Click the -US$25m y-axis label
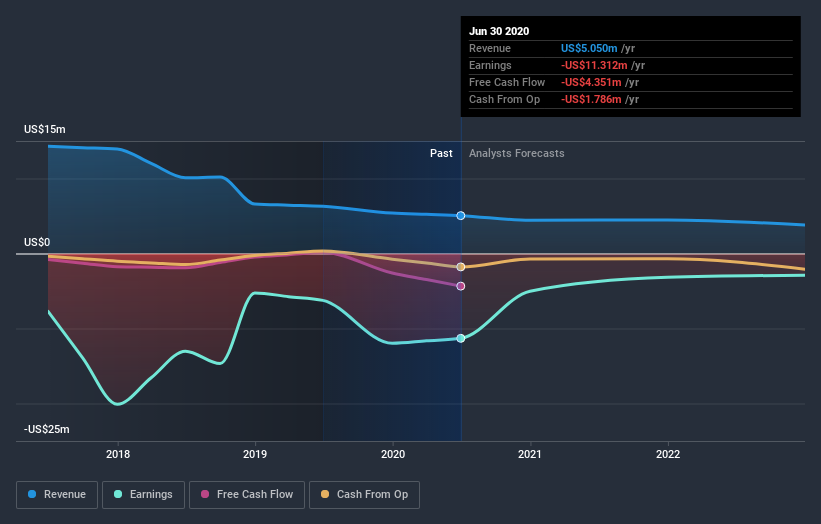Image resolution: width=821 pixels, height=524 pixels. pos(47,429)
